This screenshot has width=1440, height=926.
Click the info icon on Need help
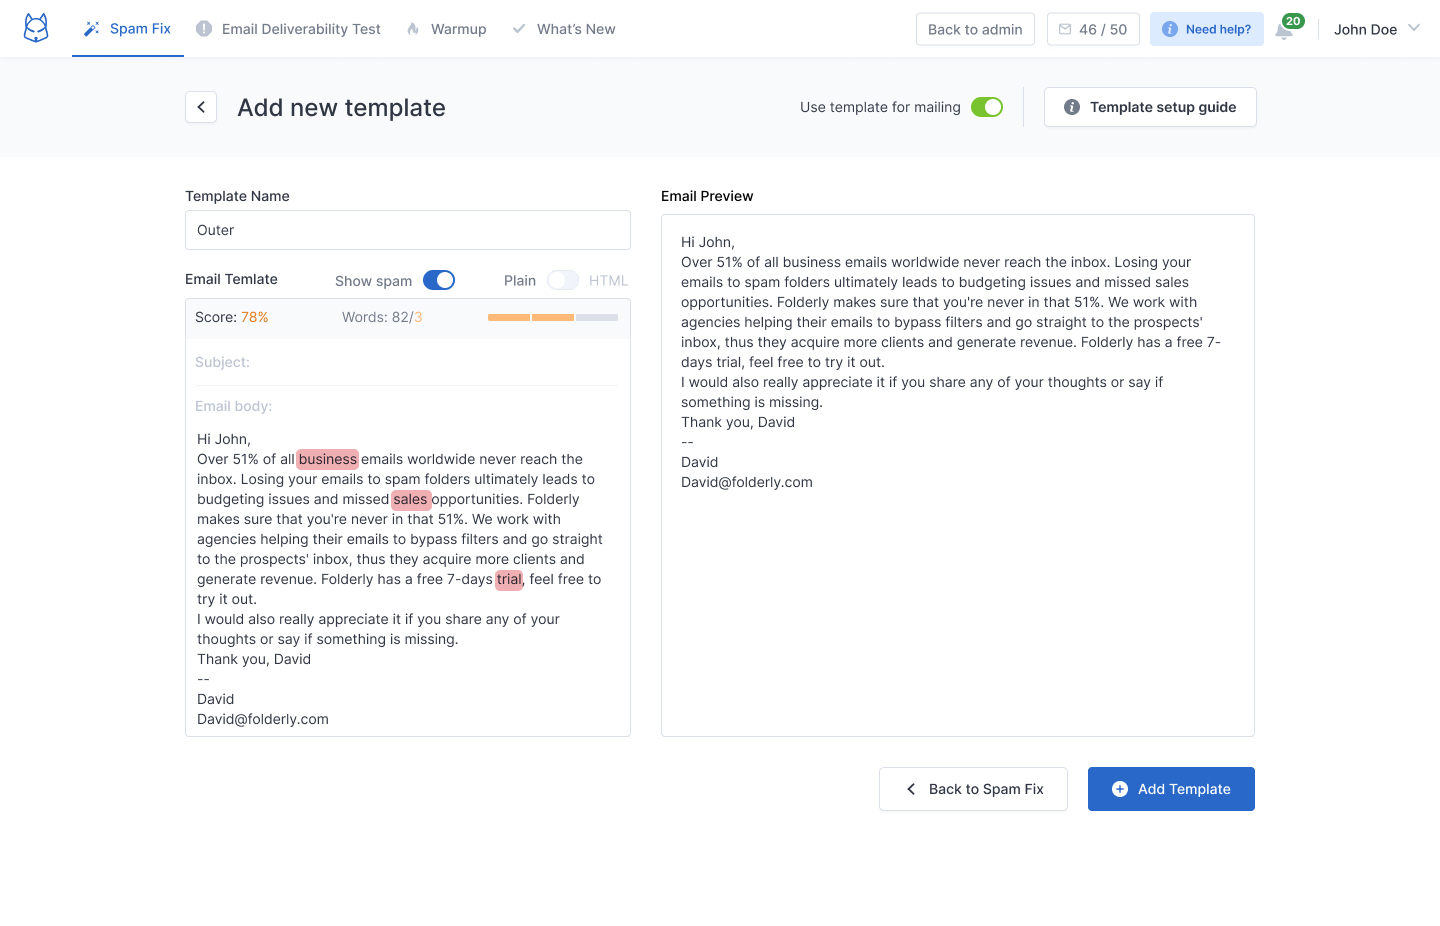1169,29
